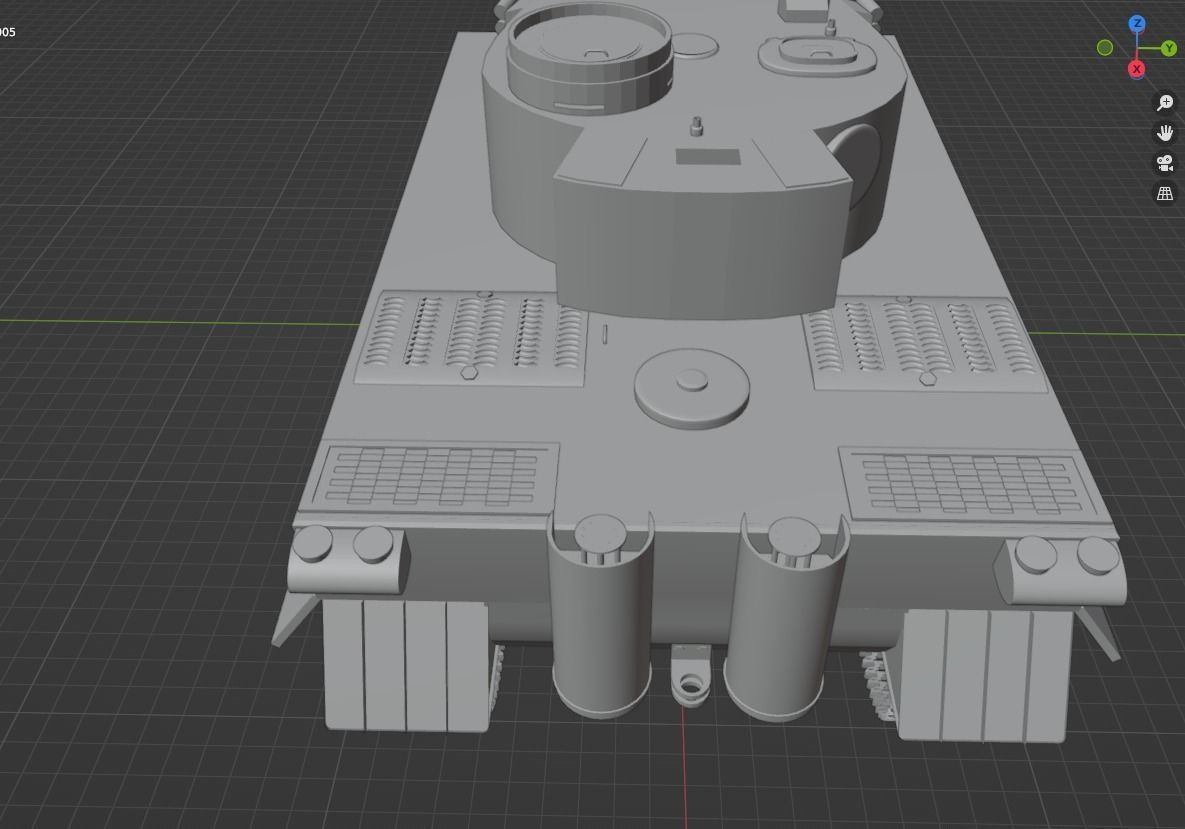Click the green Y sphere on the navigation gizmo
The width and height of the screenshot is (1185, 829).
click(1167, 47)
